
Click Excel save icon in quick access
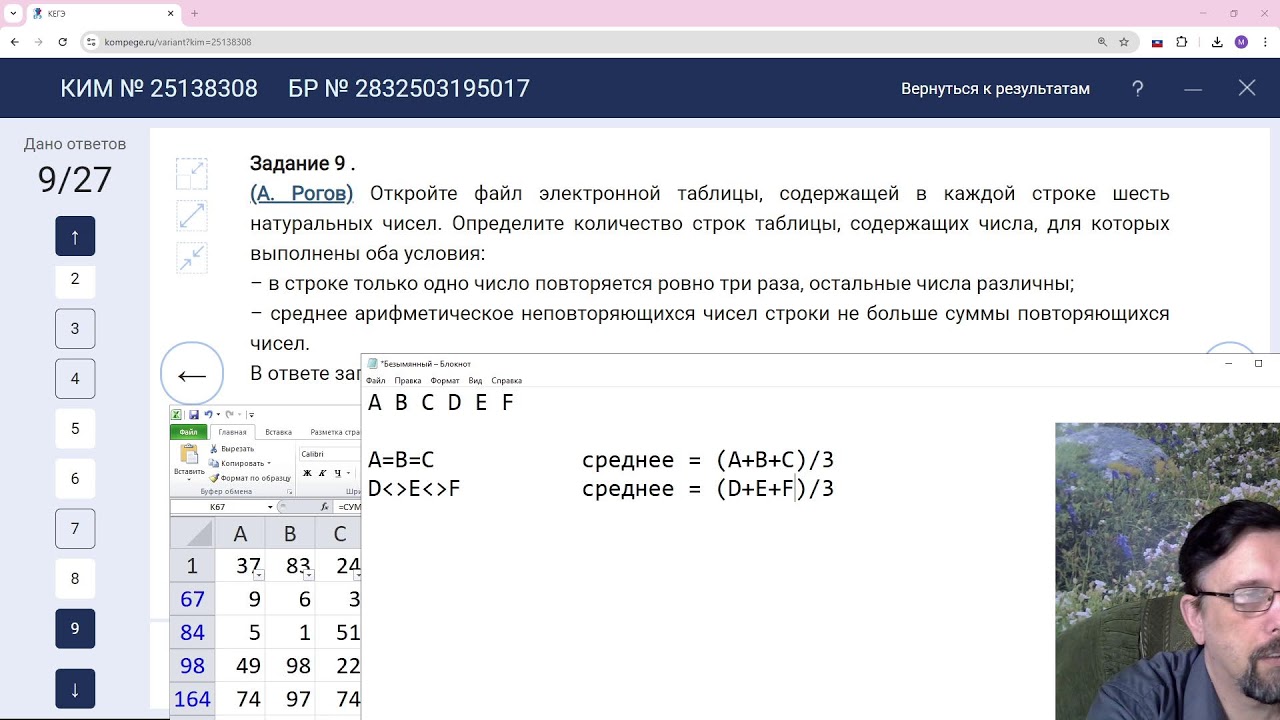coord(193,414)
